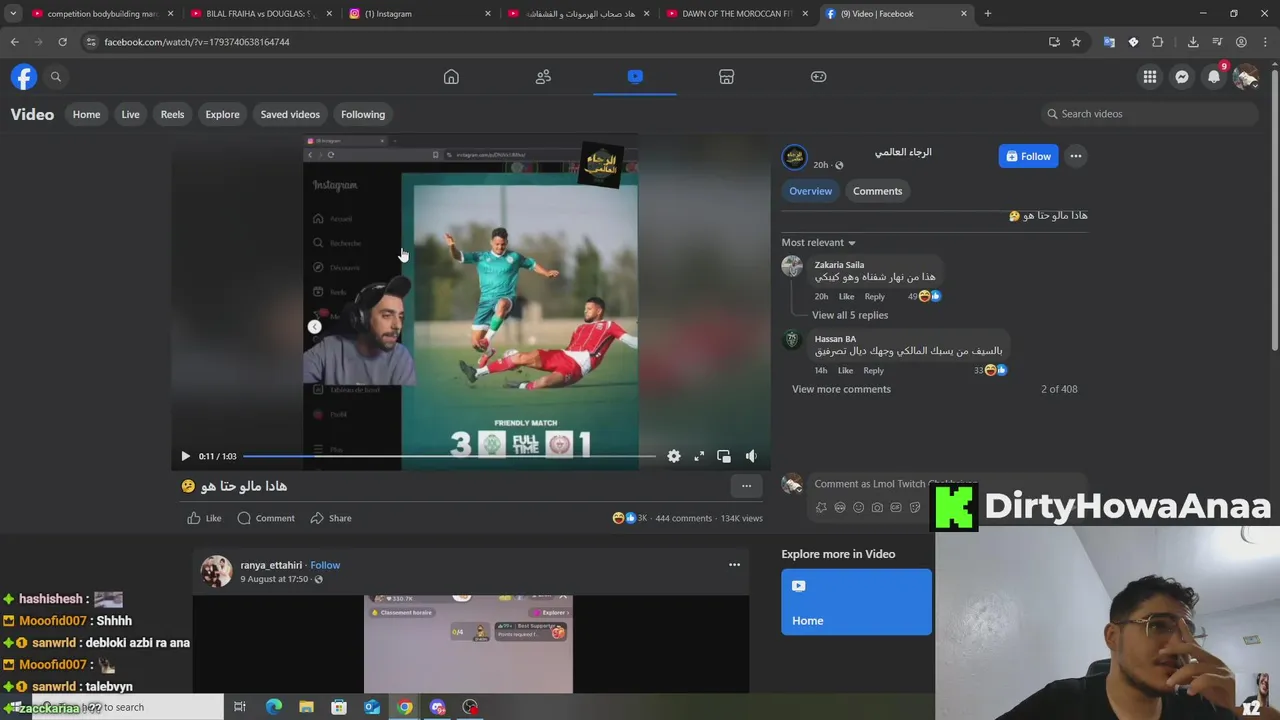Open Saved videos tab

click(x=290, y=114)
